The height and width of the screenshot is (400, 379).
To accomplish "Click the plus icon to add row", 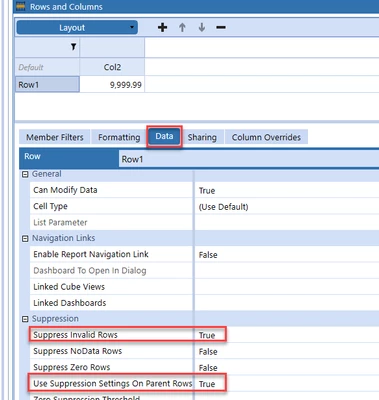I will click(x=162, y=27).
